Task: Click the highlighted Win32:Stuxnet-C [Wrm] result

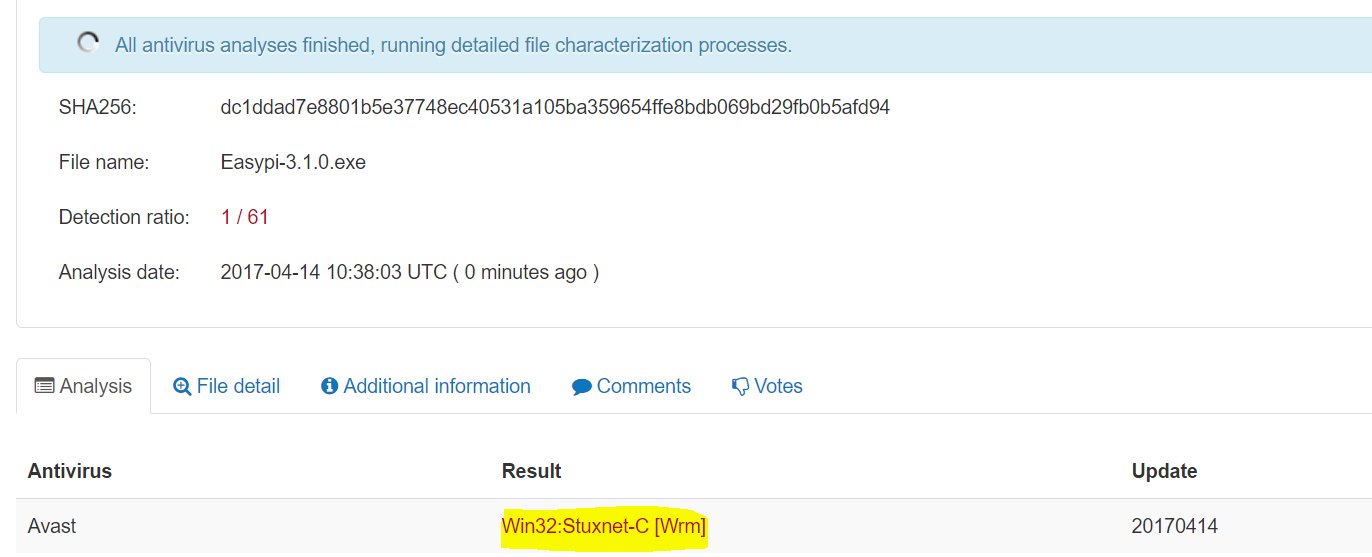Action: pyautogui.click(x=604, y=526)
